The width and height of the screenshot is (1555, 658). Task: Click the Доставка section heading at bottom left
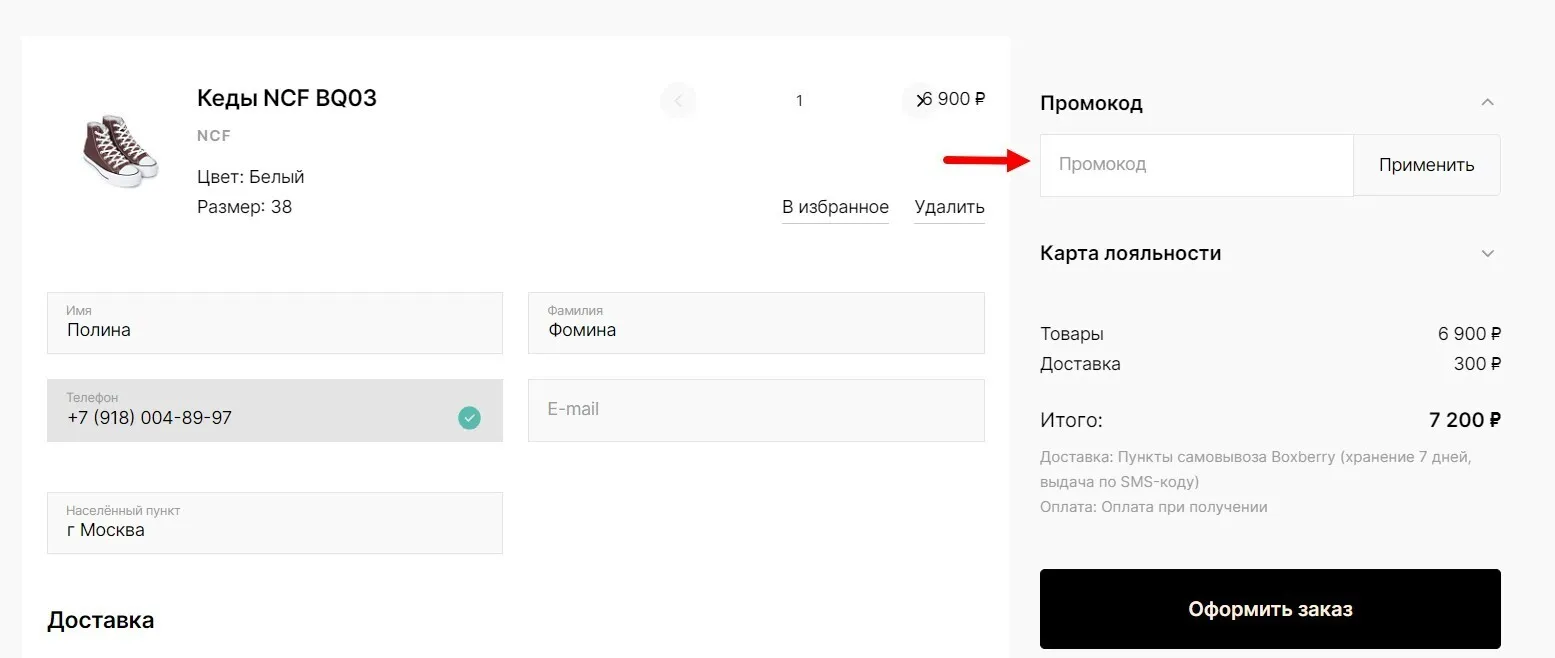click(x=100, y=620)
